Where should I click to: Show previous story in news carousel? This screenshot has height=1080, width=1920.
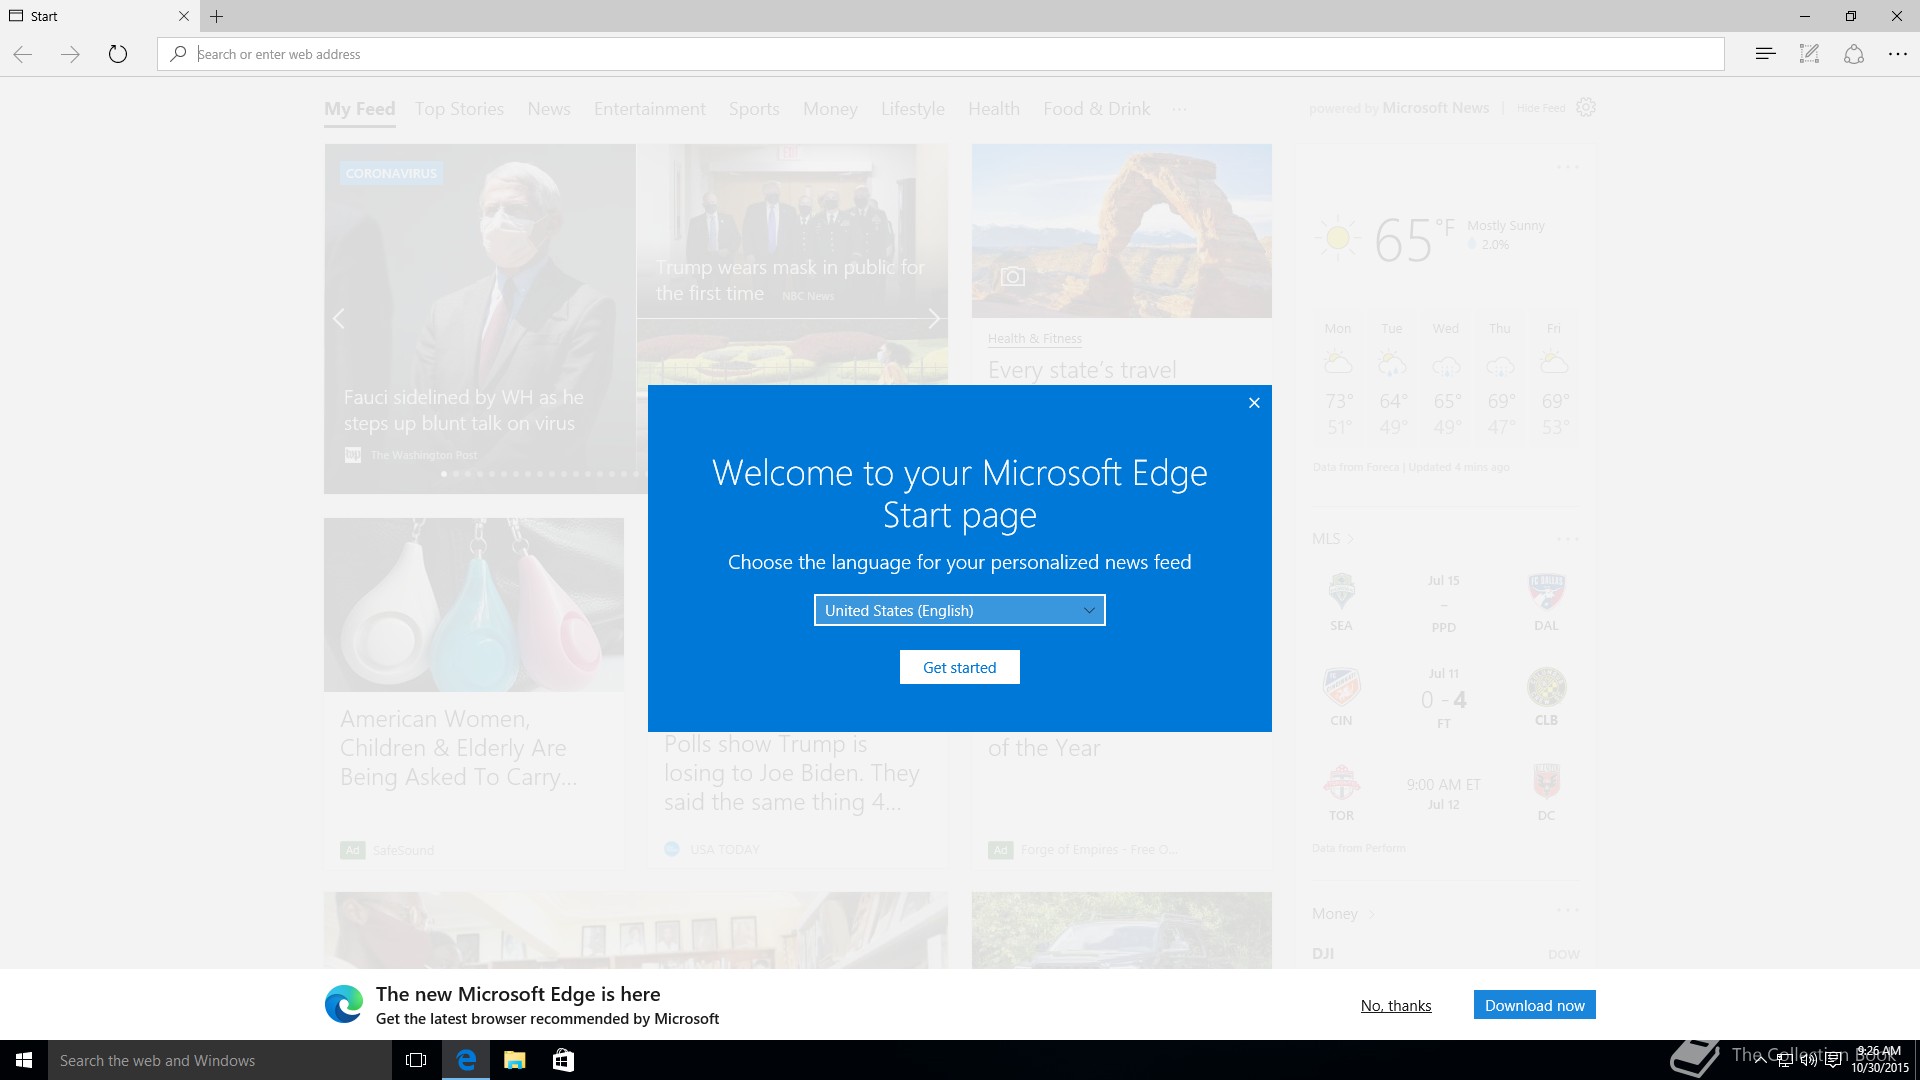[339, 318]
